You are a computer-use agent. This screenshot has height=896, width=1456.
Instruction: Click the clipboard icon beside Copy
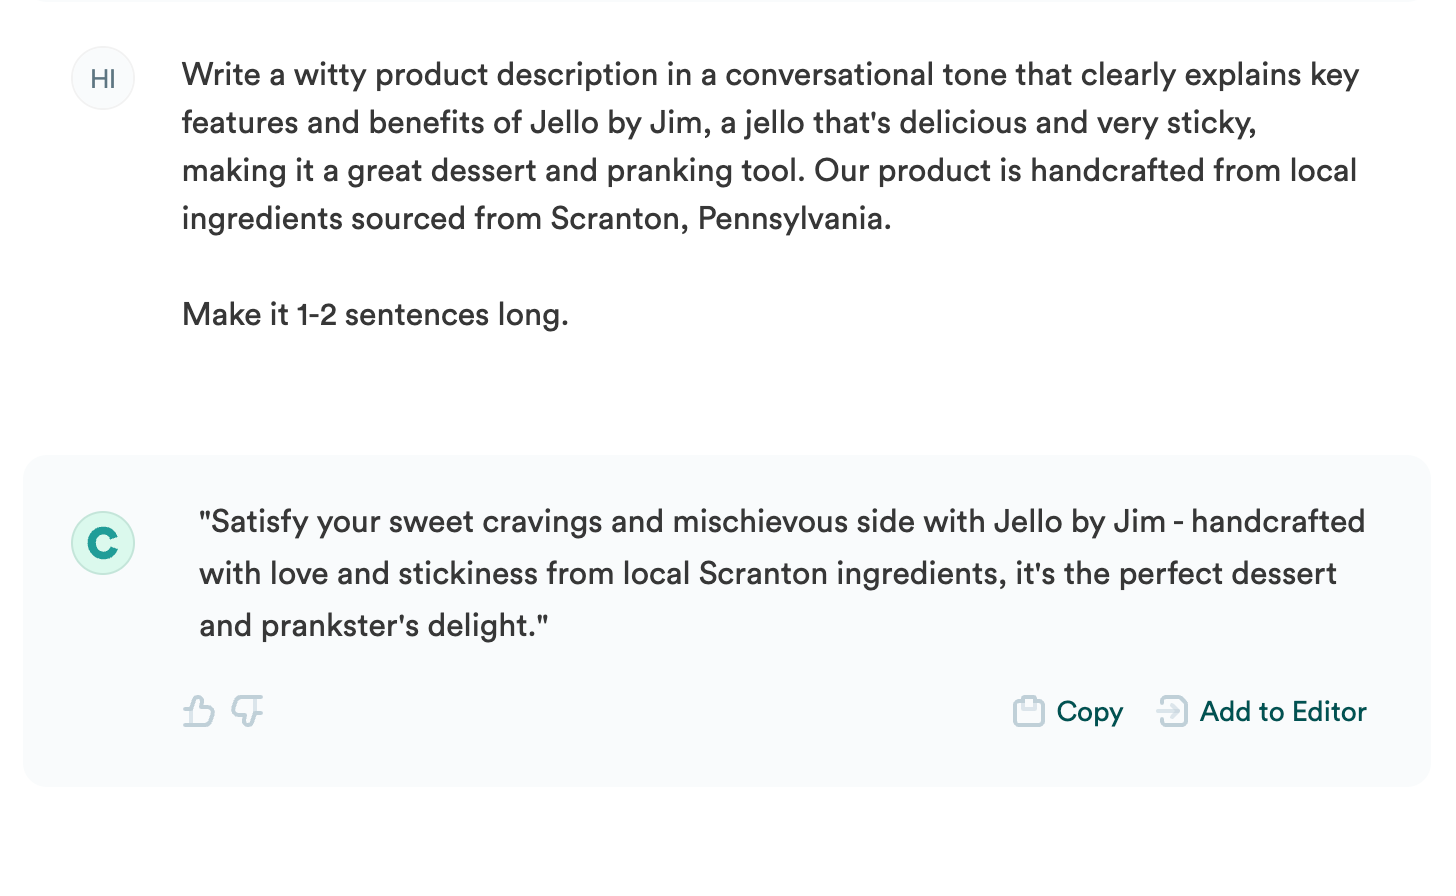click(x=1029, y=711)
